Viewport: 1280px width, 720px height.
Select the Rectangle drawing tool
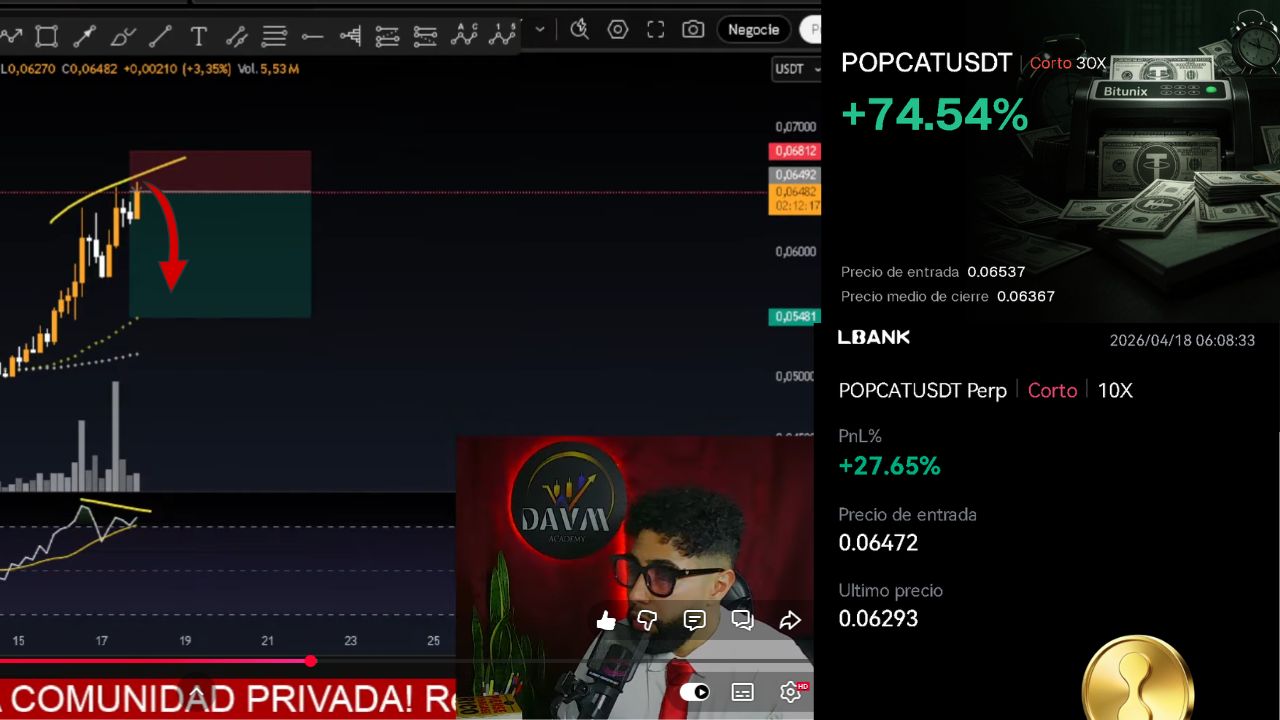pyautogui.click(x=46, y=37)
